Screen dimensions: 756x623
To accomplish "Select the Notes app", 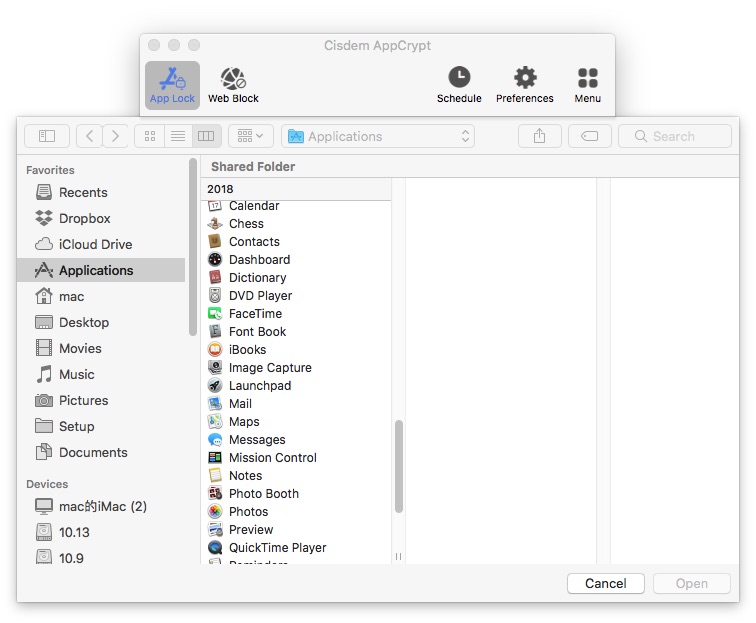I will (296, 476).
